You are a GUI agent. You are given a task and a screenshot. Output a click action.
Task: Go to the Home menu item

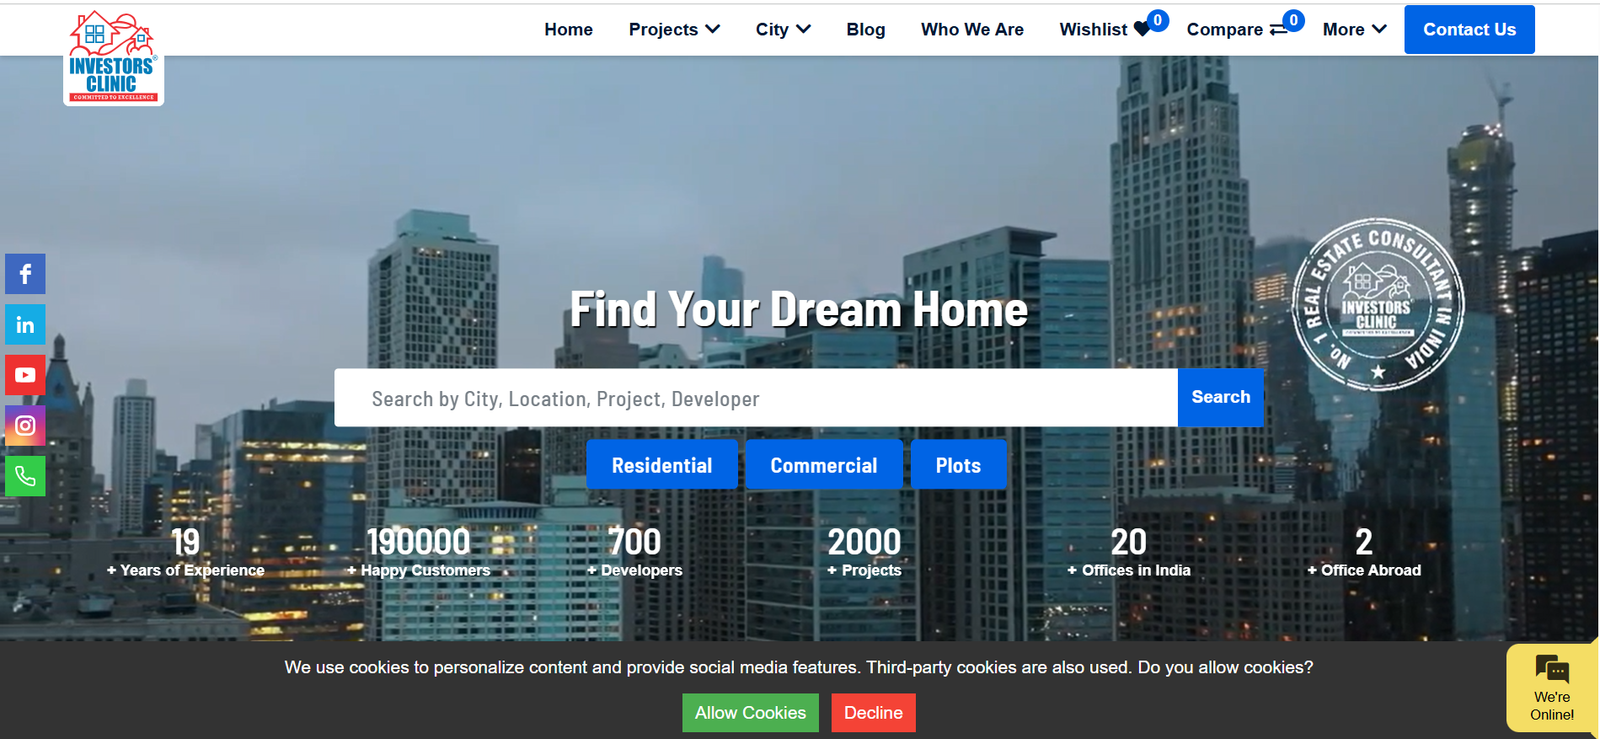[x=568, y=30]
